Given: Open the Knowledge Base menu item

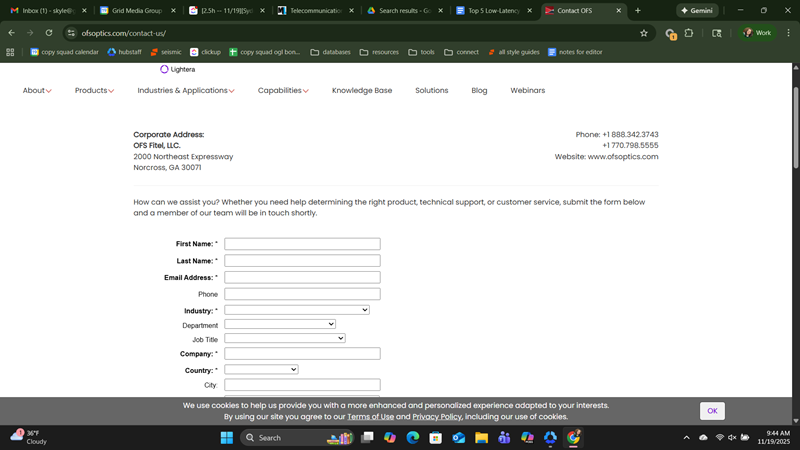Looking at the screenshot, I should (362, 90).
